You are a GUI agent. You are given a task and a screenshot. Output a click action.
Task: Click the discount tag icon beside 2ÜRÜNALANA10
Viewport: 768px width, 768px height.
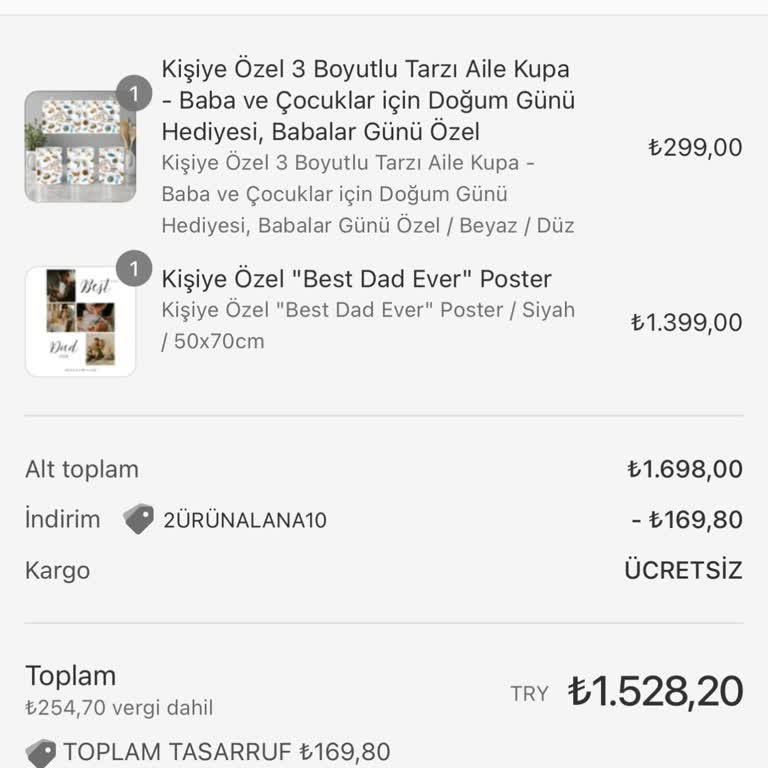point(138,519)
